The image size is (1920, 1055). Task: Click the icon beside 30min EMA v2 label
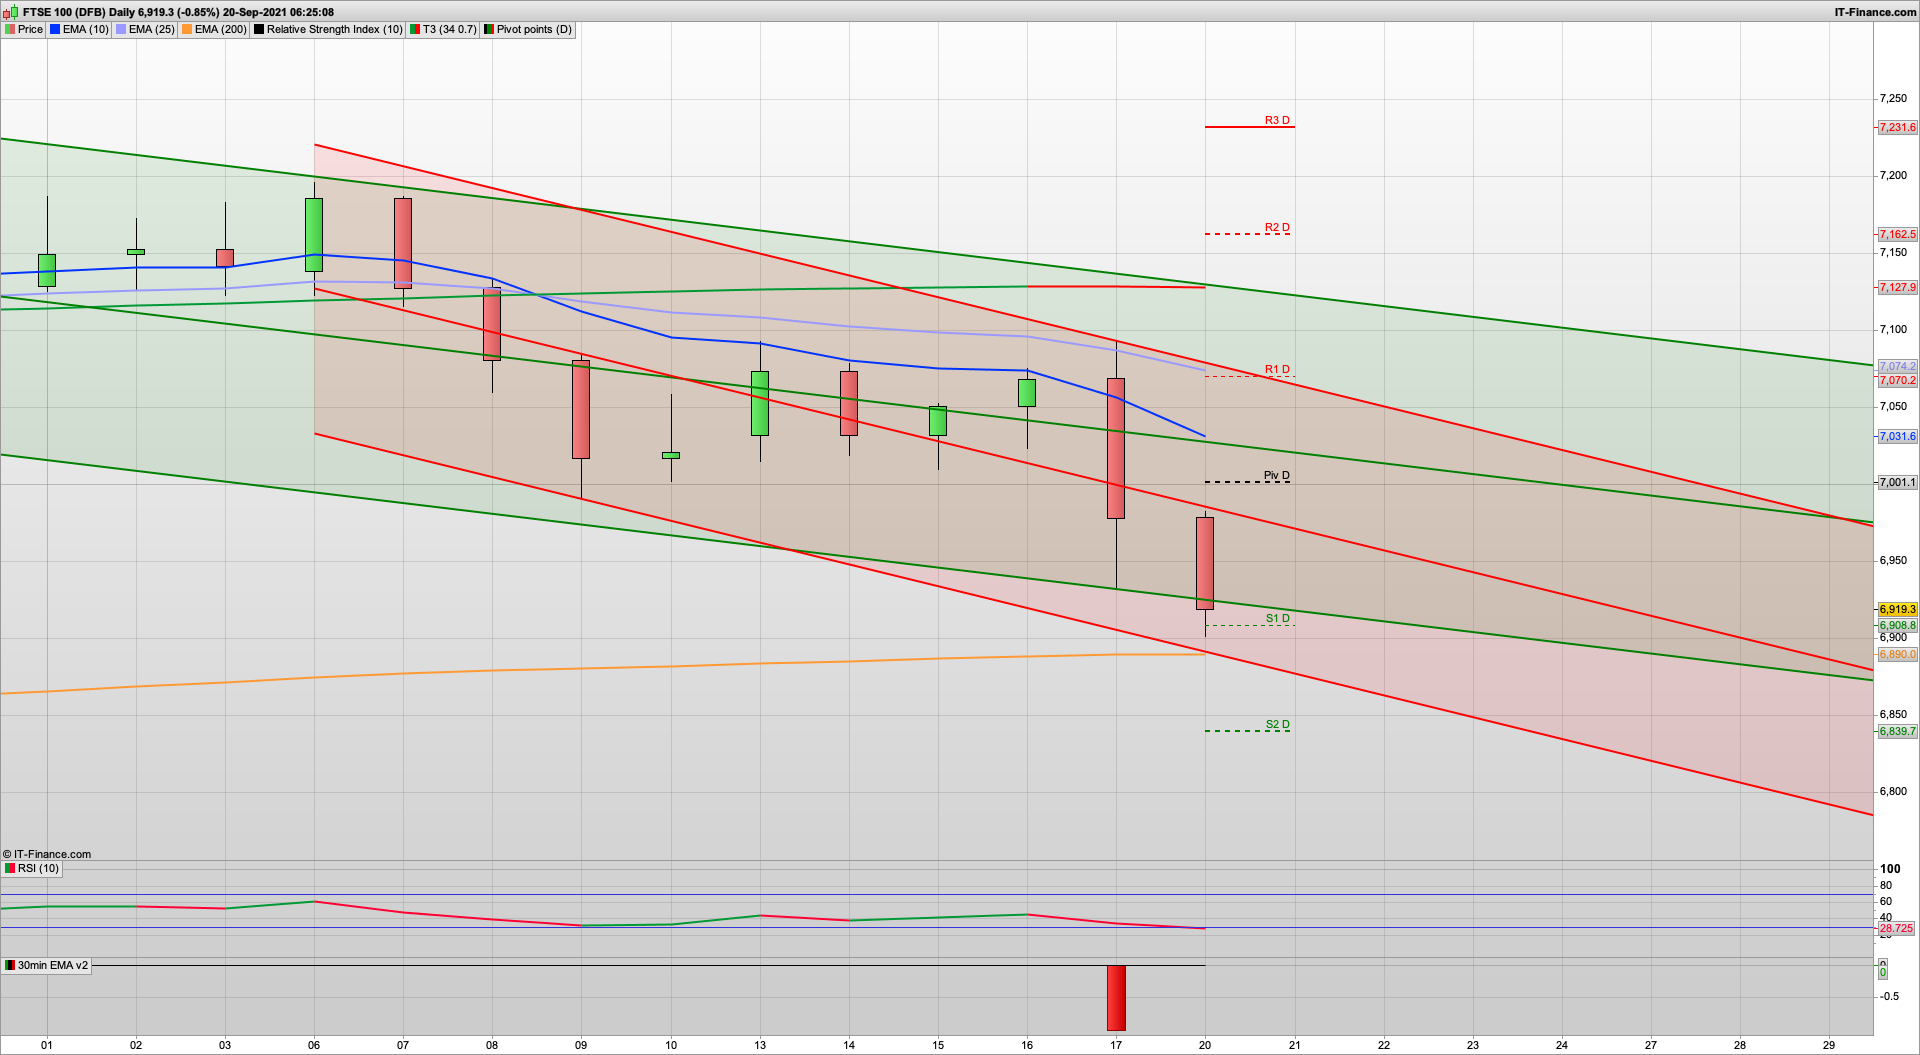[10, 966]
